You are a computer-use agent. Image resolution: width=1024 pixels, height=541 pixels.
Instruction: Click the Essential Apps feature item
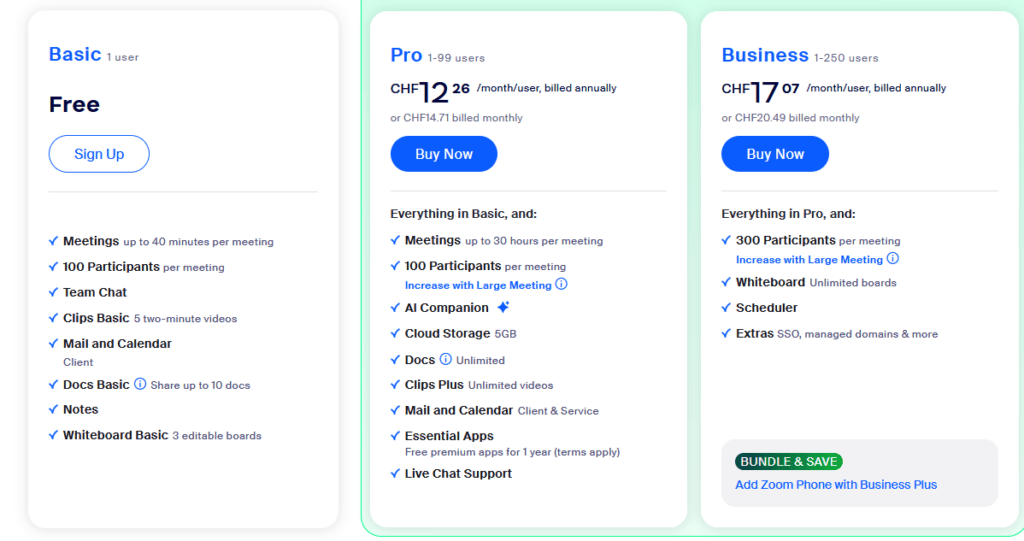(449, 436)
